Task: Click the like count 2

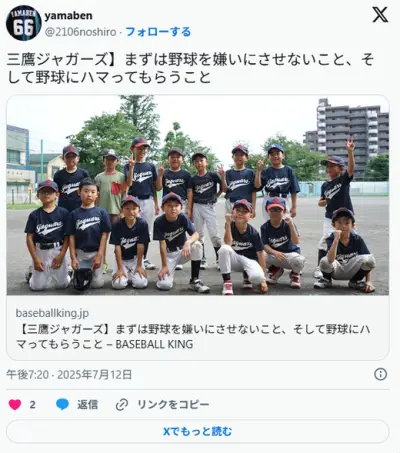Action: click(x=32, y=405)
